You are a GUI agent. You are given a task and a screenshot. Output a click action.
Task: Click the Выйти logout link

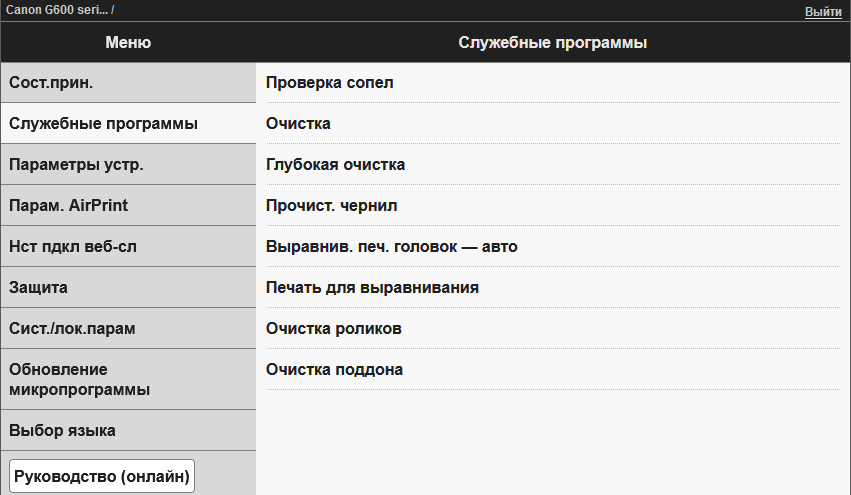point(822,11)
